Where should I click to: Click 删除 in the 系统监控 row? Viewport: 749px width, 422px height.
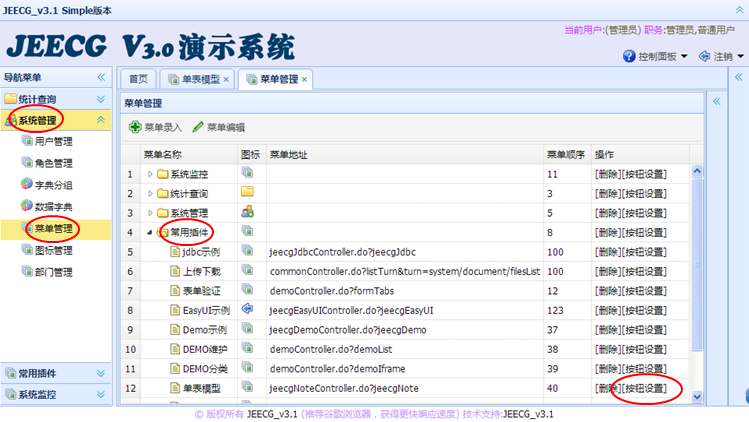click(x=608, y=174)
